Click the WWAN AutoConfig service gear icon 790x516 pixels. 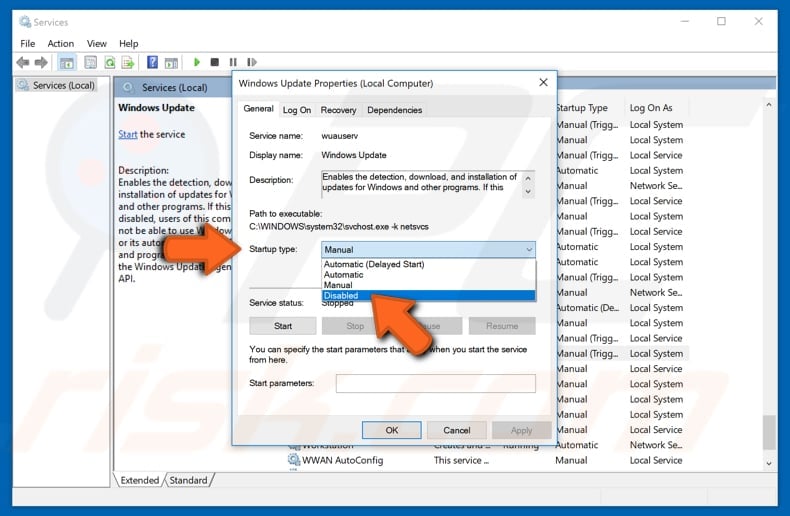(x=294, y=460)
